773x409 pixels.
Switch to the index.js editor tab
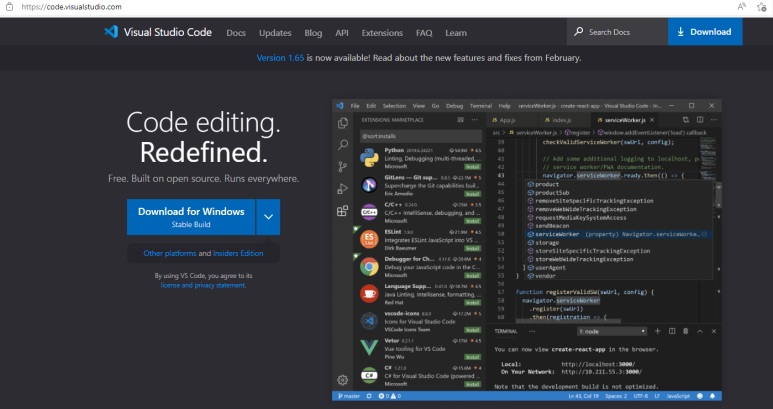[561, 120]
